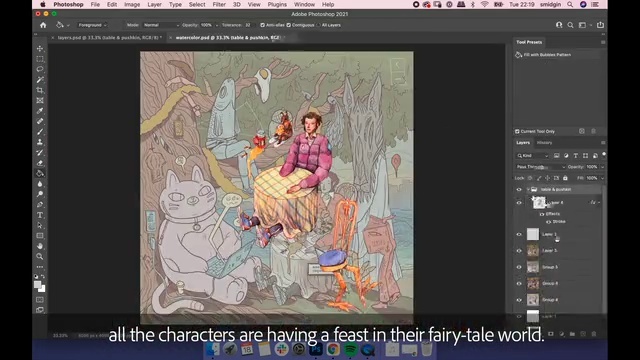Hide the table & pushkin group
Image resolution: width=640 pixels, height=360 pixels.
(519, 189)
